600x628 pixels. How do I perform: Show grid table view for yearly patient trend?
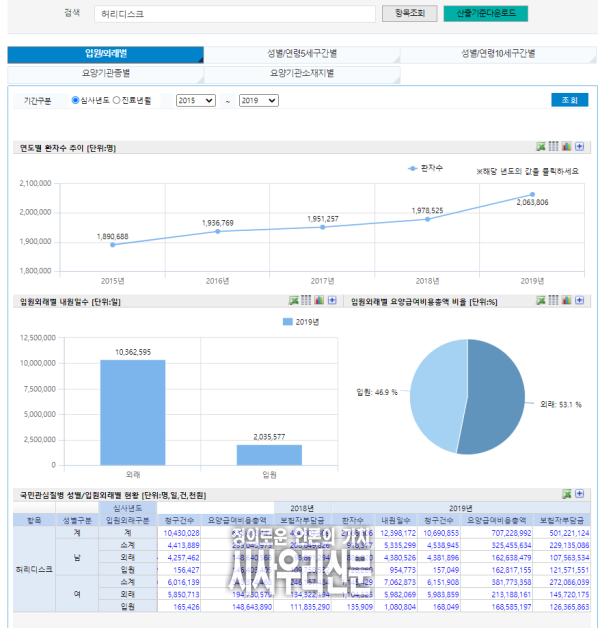click(554, 147)
